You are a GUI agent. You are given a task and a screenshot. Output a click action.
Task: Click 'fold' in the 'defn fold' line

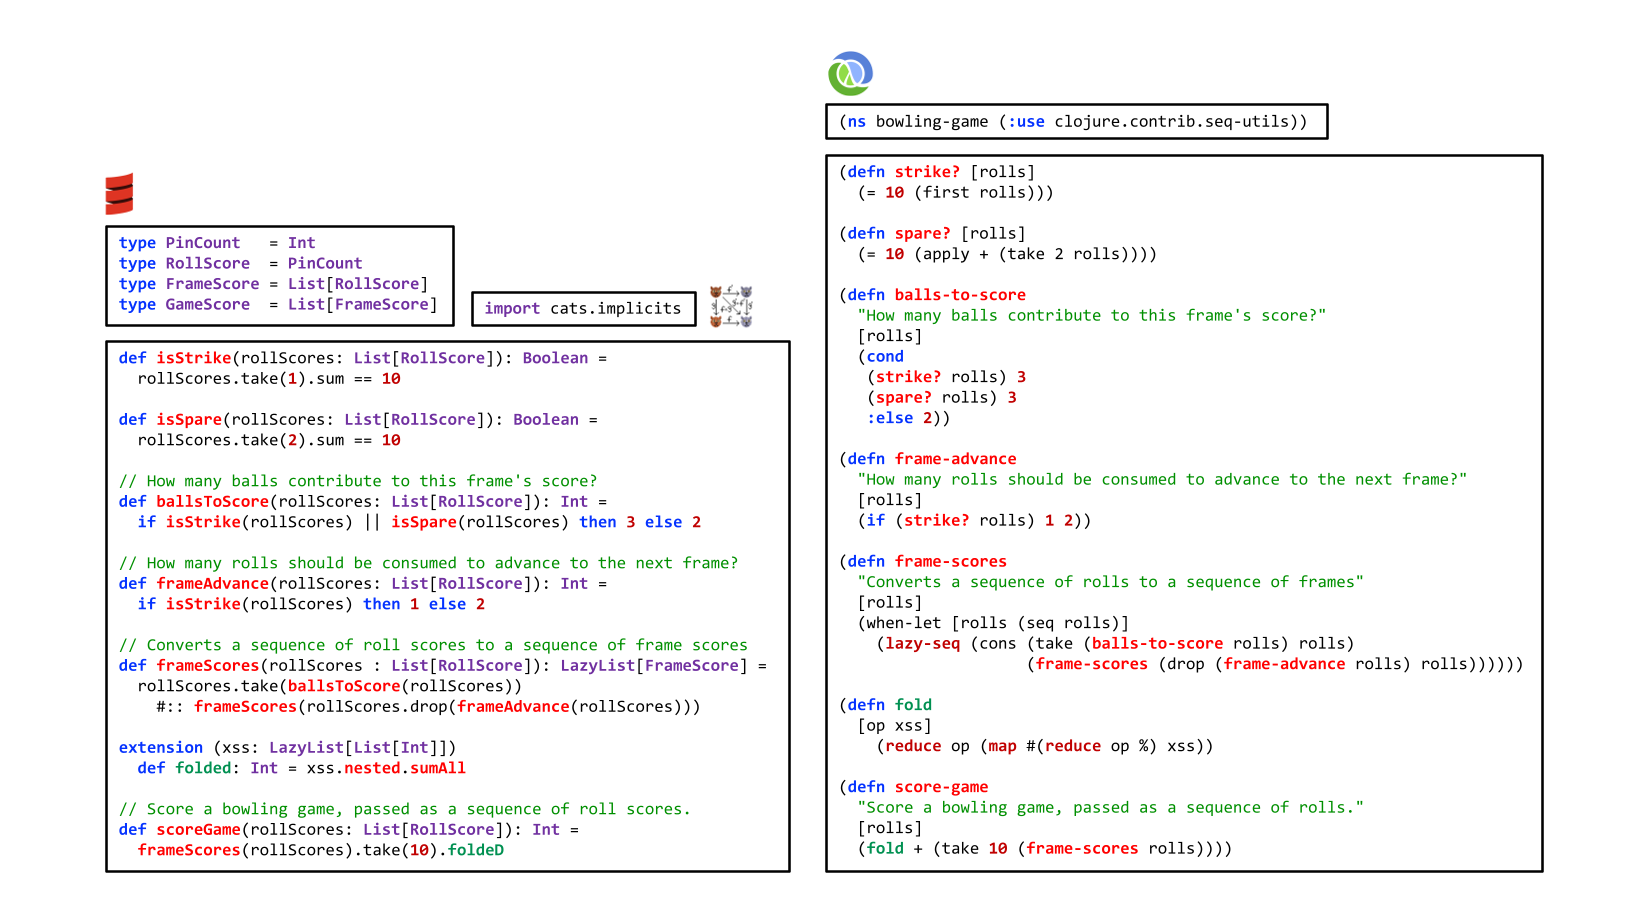pos(913,705)
